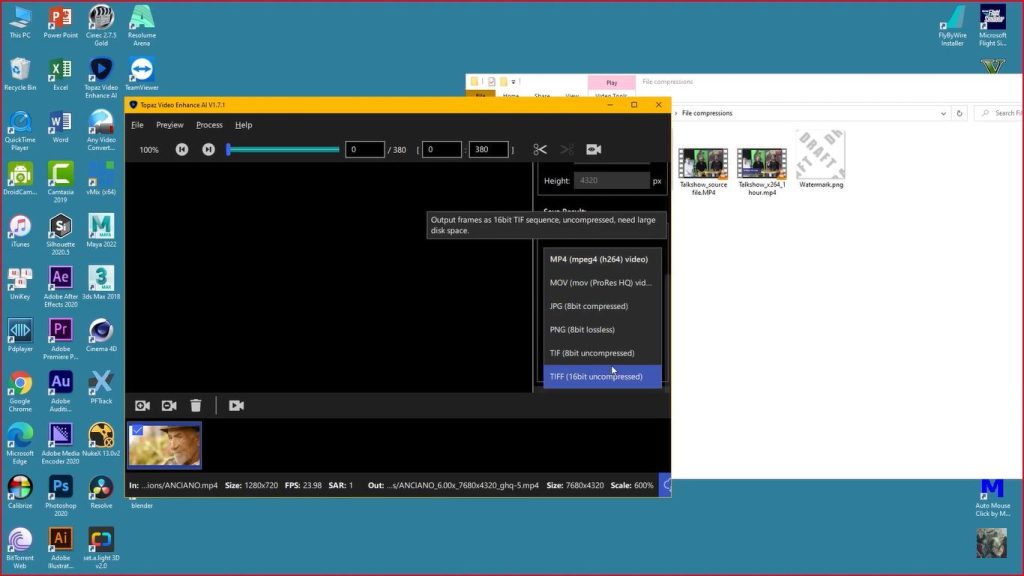The width and height of the screenshot is (1024, 576).
Task: Open the Process menu
Action: tap(209, 125)
